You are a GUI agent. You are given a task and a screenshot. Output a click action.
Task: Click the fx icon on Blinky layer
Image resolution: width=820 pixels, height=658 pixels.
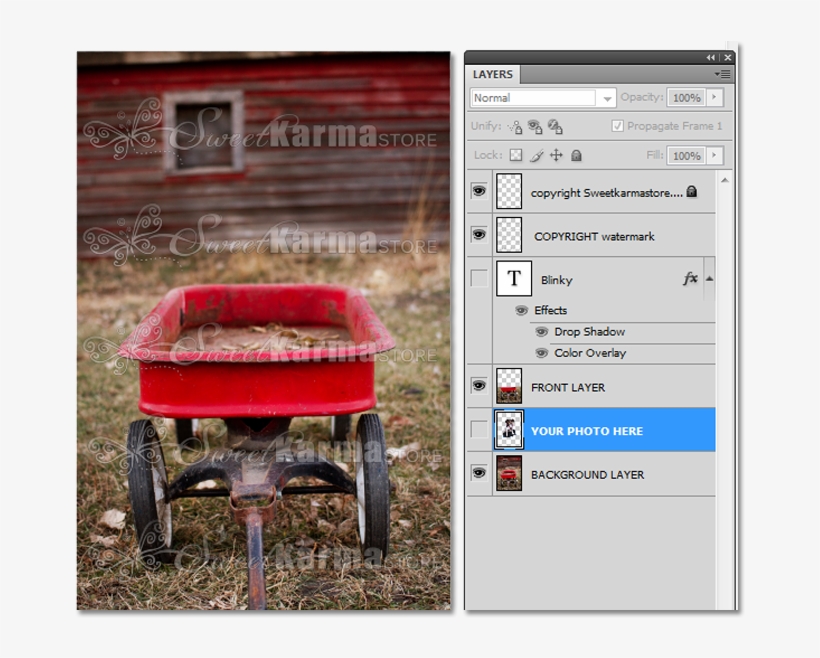[690, 278]
